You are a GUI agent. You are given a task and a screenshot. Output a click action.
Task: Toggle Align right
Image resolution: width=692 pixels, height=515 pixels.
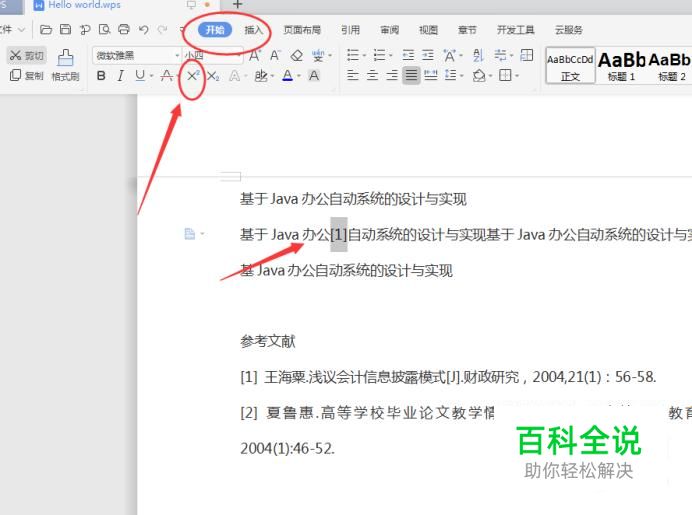pos(392,75)
